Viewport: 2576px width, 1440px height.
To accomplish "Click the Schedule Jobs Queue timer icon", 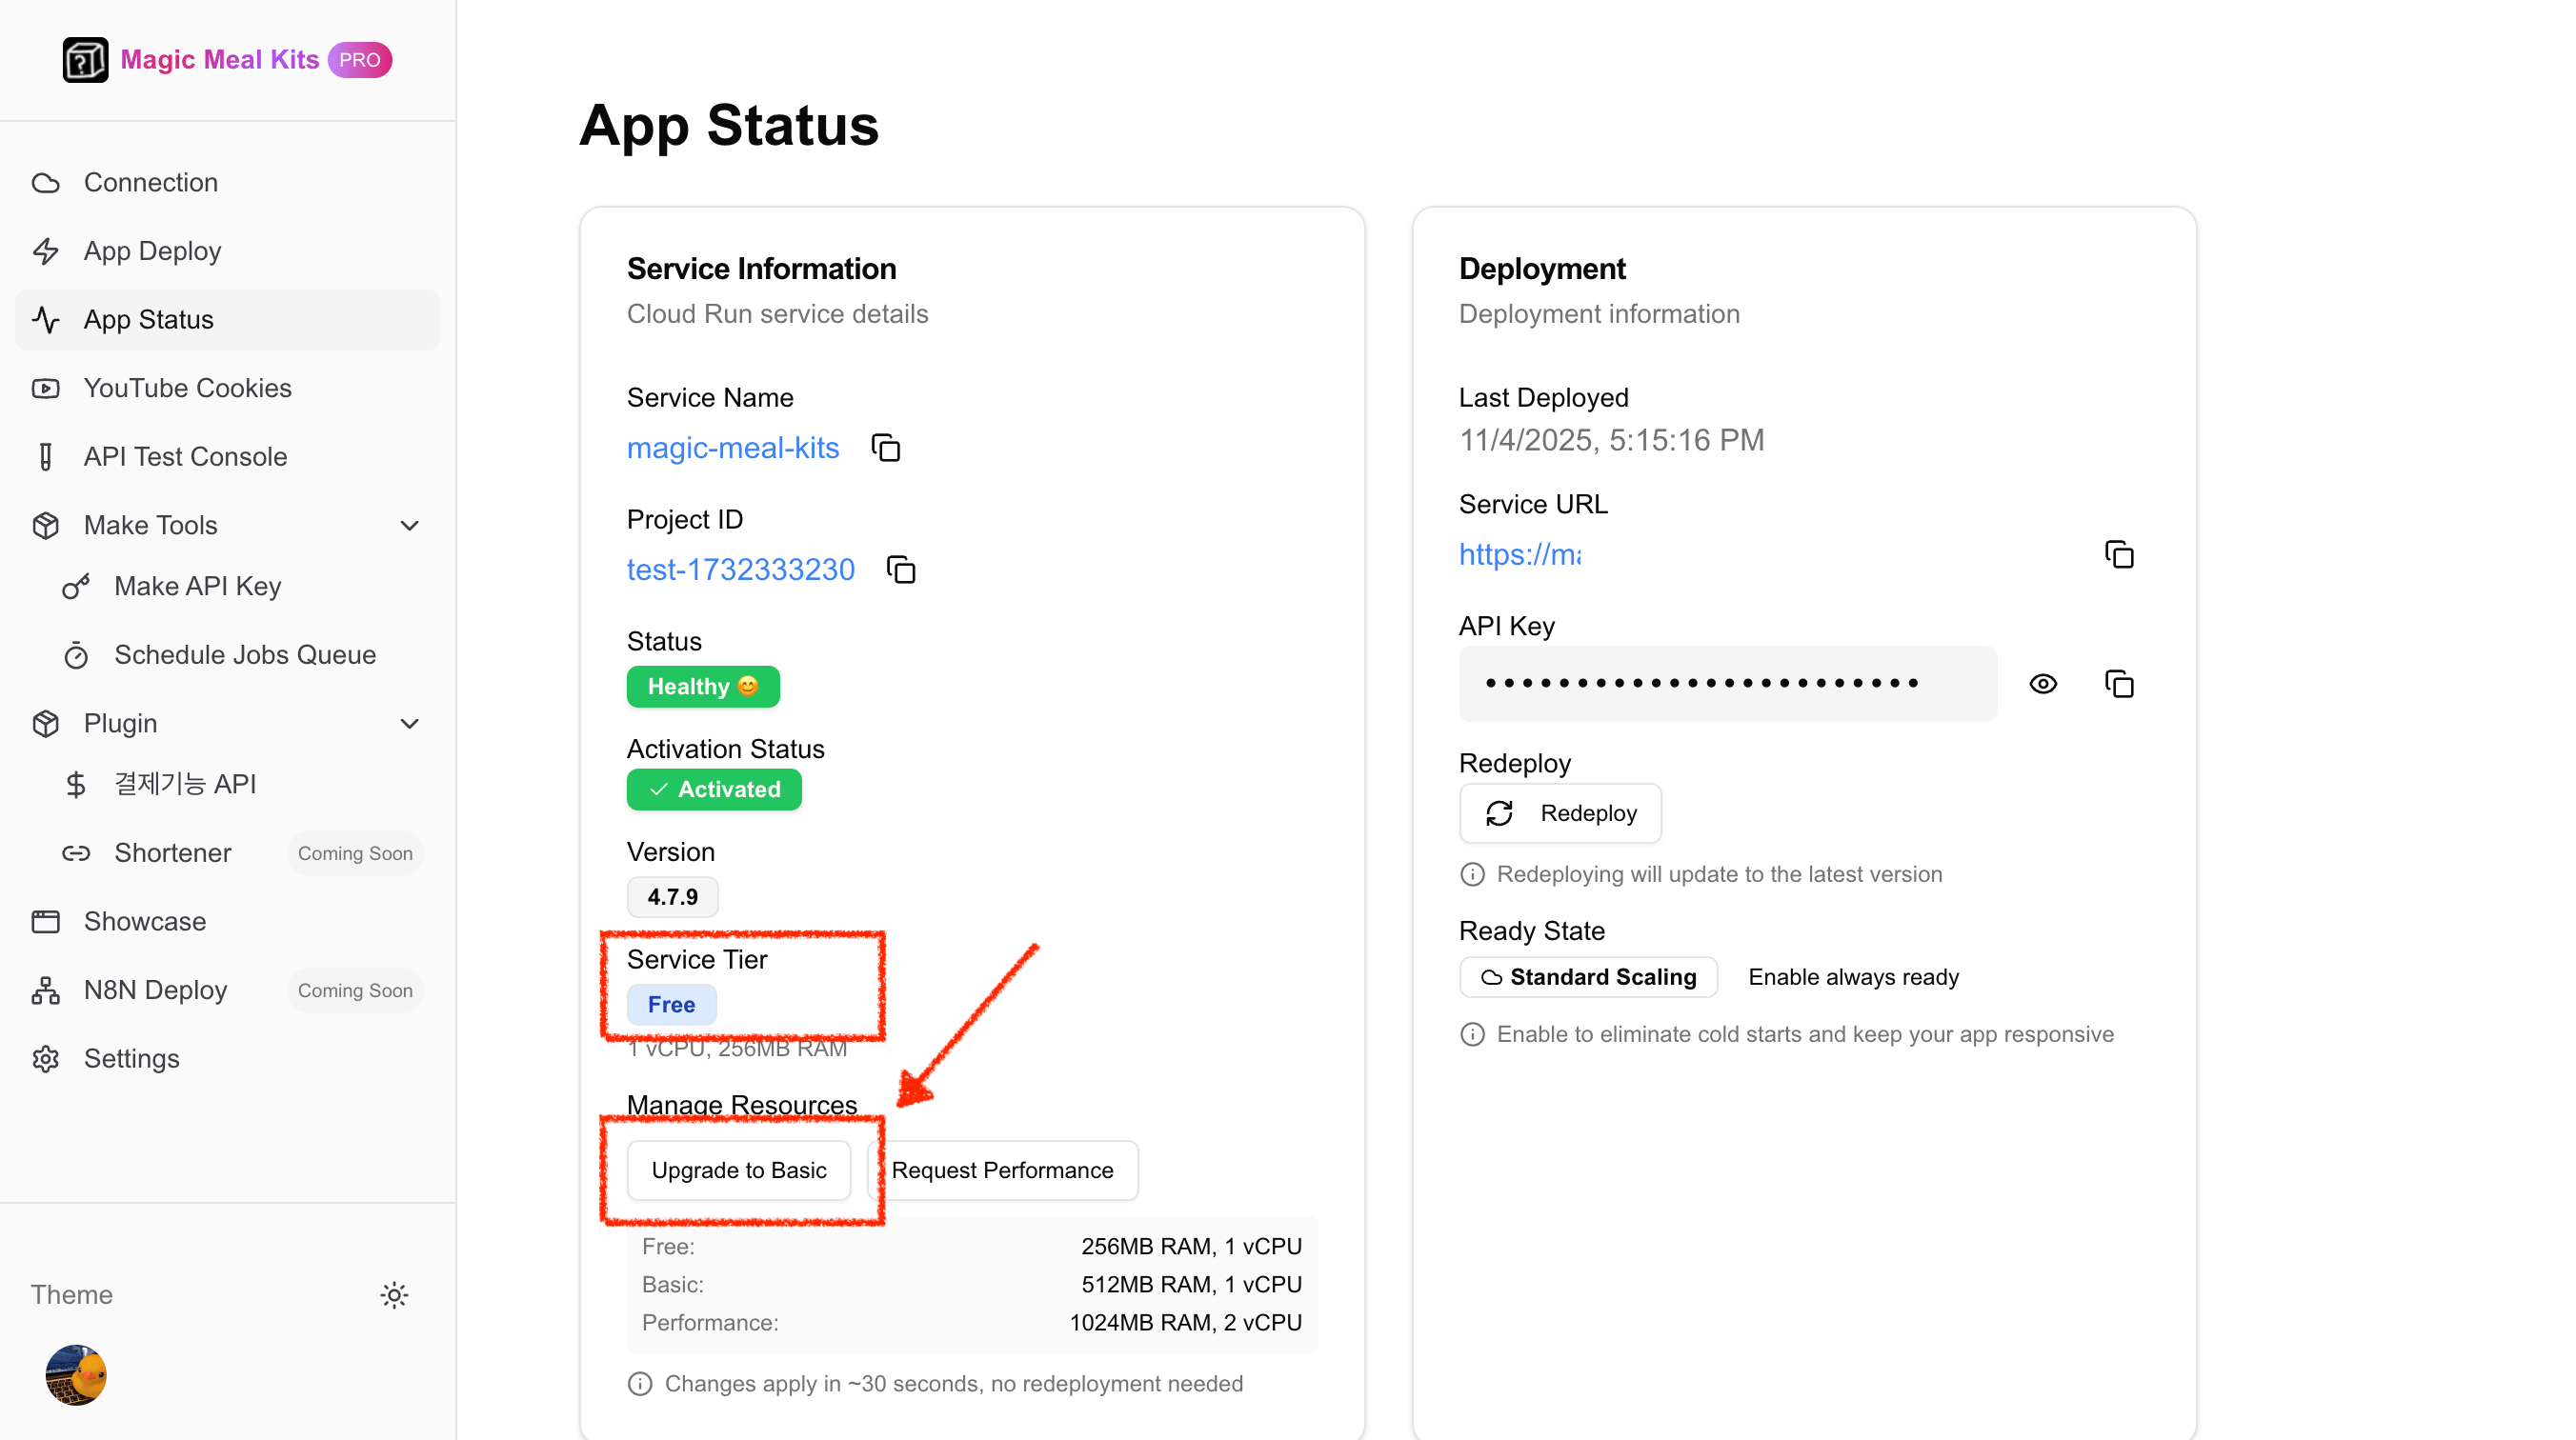I will [76, 655].
